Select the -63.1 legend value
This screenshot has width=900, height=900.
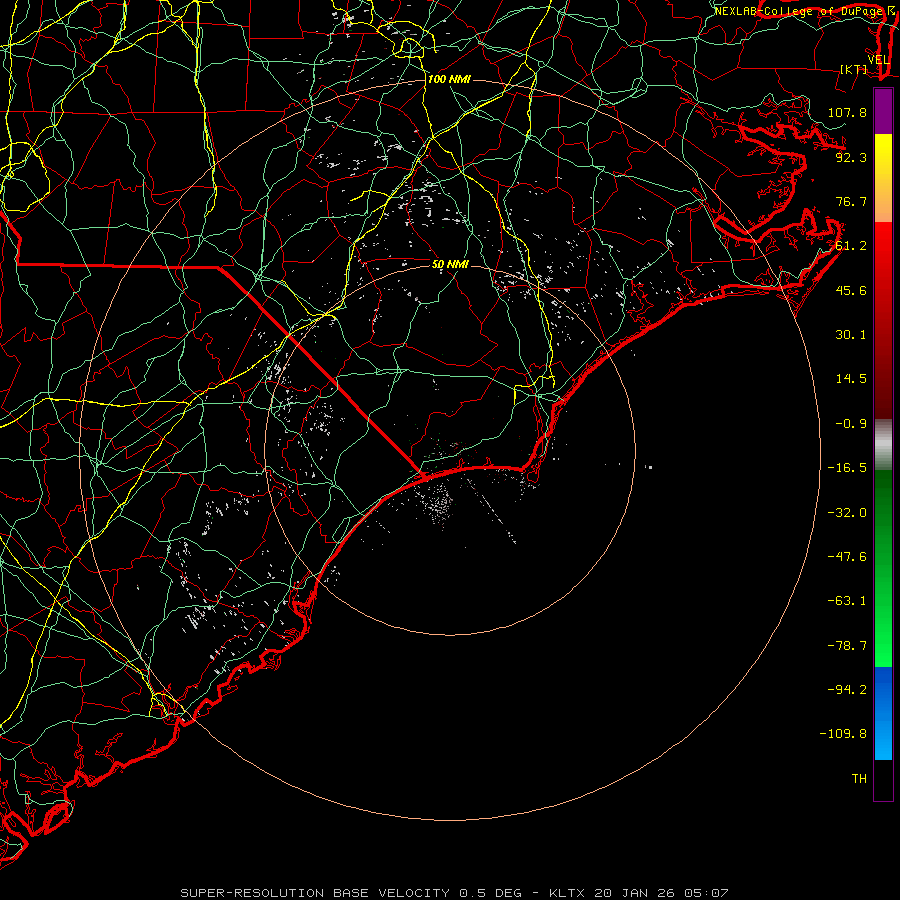pyautogui.click(x=847, y=601)
